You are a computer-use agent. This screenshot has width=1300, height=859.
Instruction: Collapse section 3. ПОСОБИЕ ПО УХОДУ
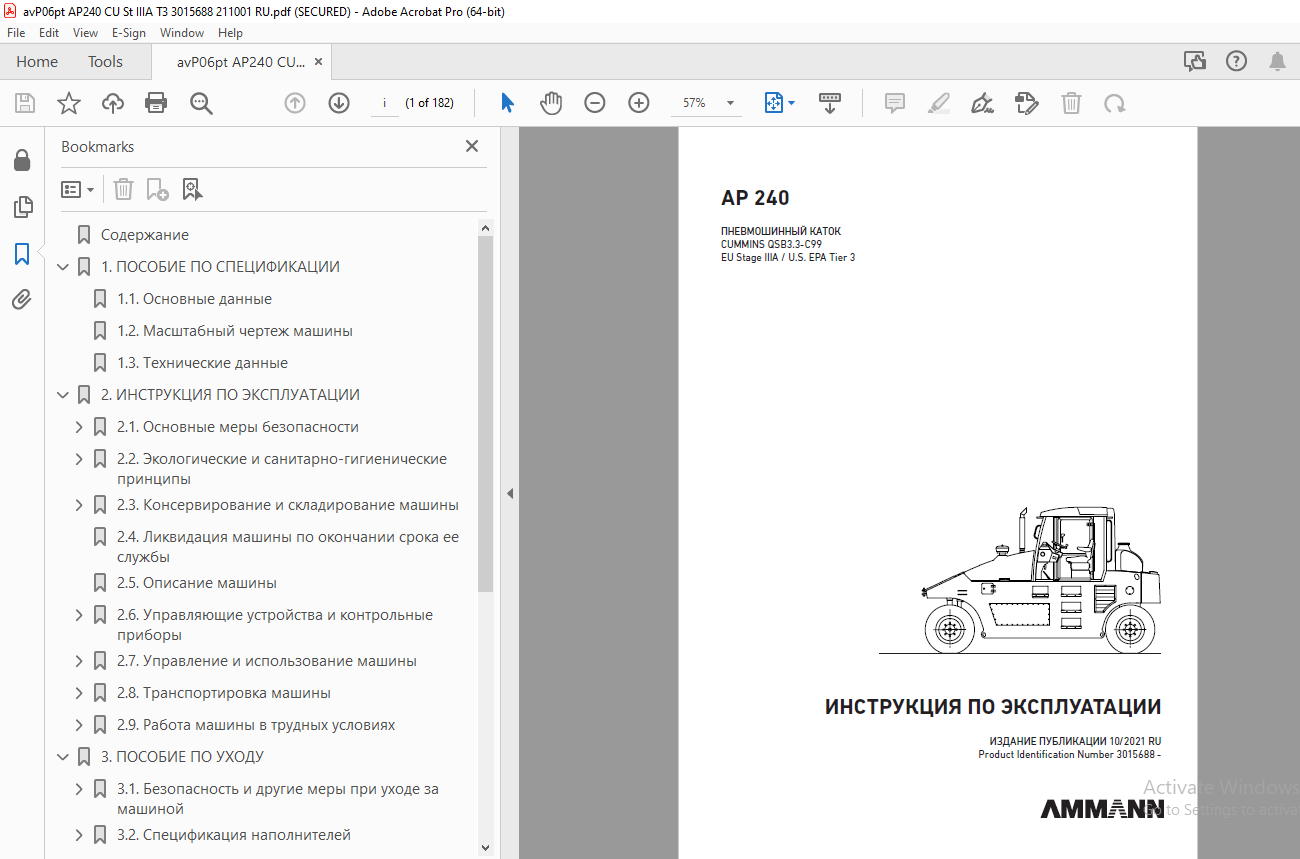64,757
